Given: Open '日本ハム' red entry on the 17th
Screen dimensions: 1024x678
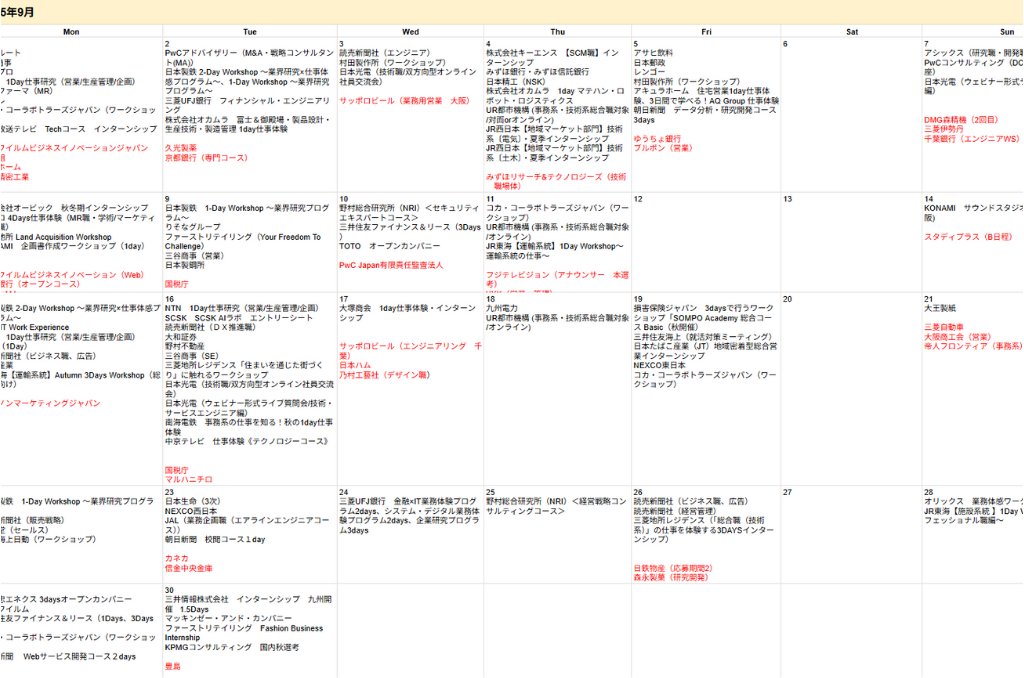Looking at the screenshot, I should pyautogui.click(x=355, y=365).
